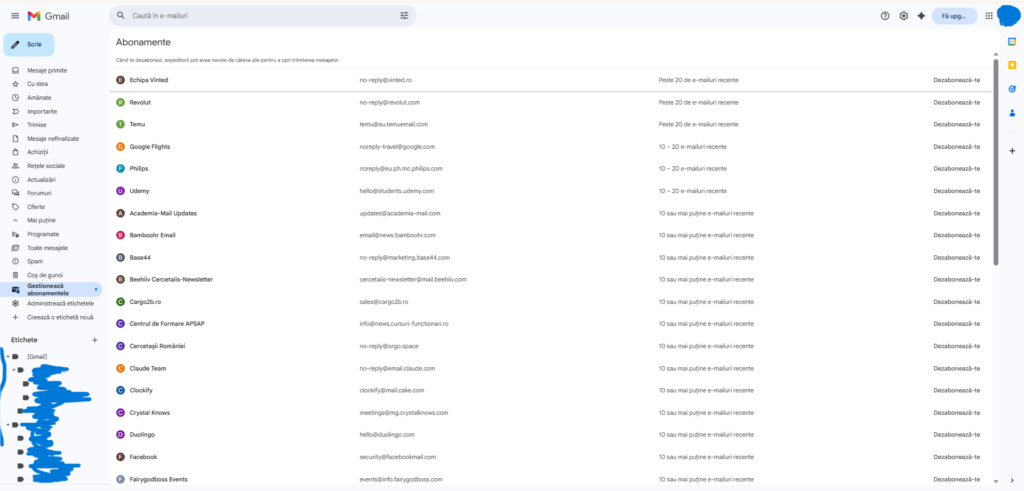
Task: Open the Help question mark icon
Action: (885, 16)
